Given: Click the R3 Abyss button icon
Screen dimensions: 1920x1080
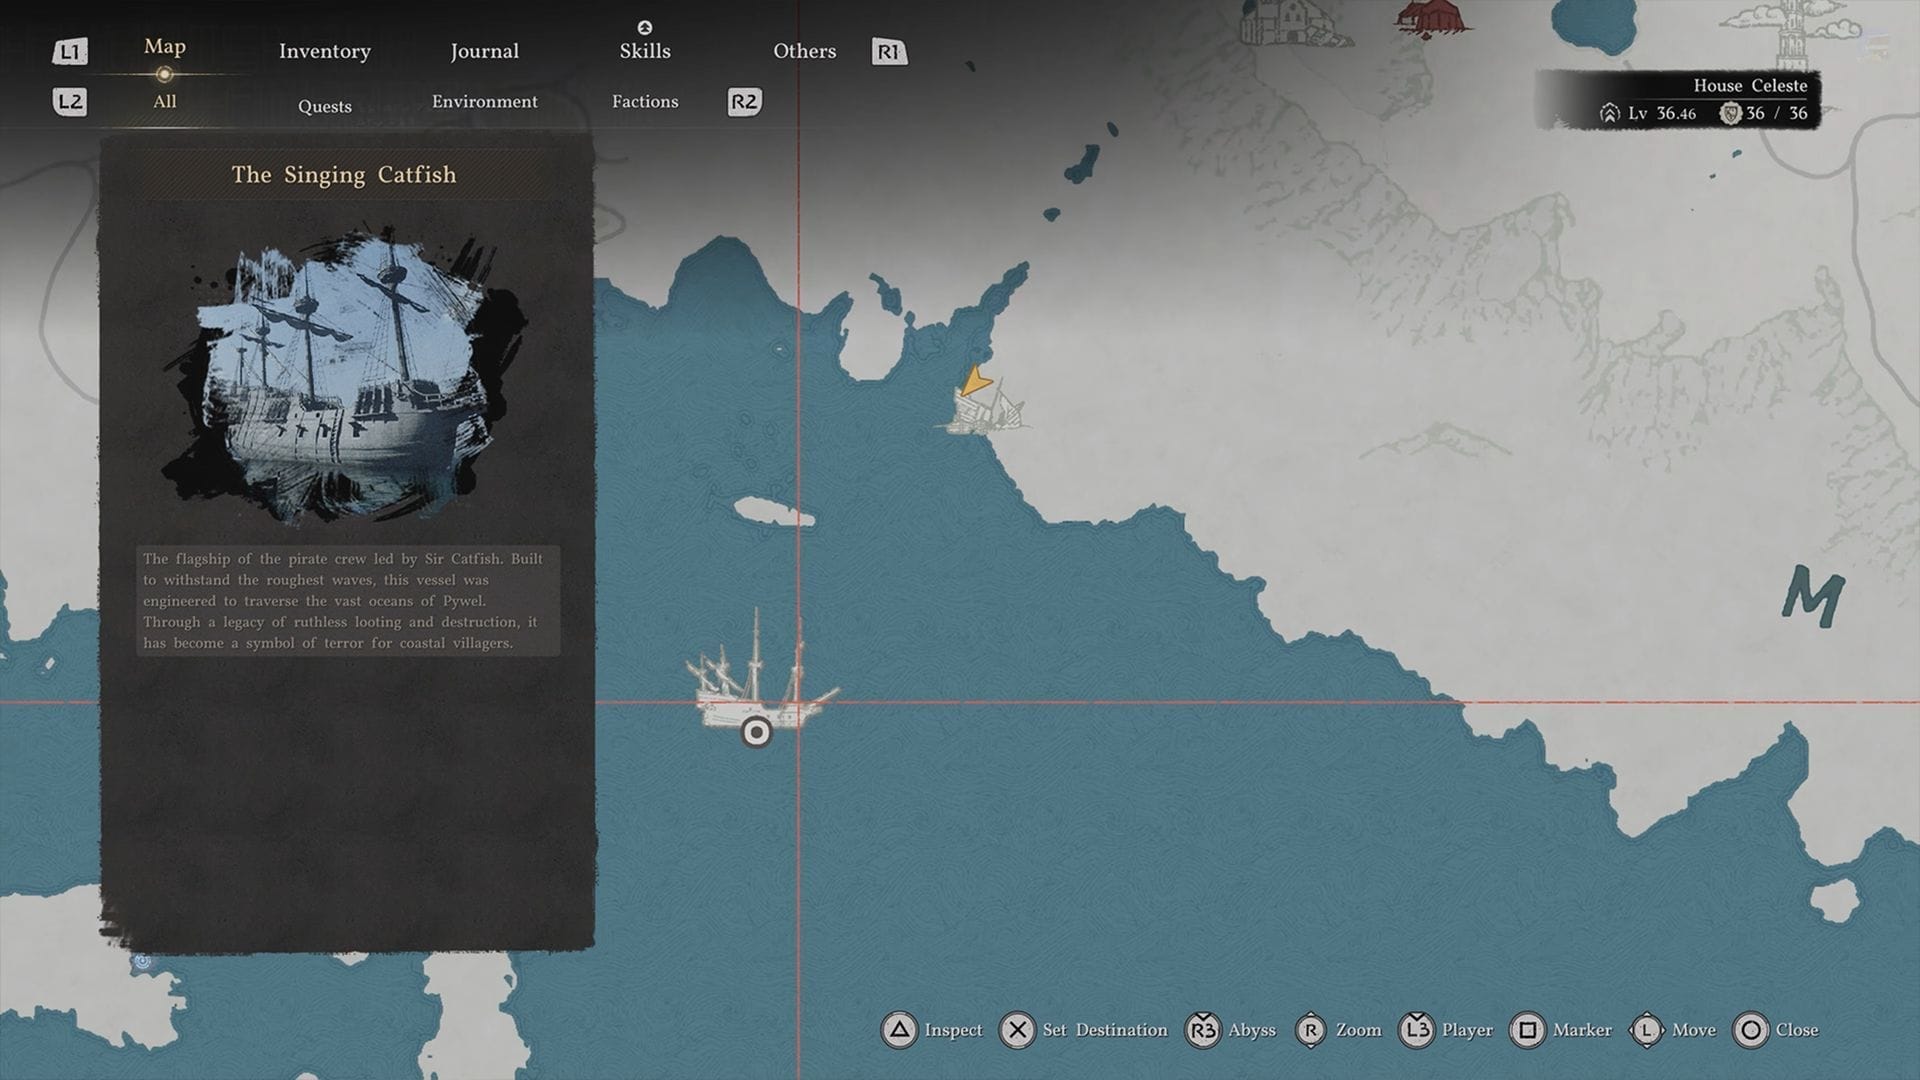Looking at the screenshot, I should click(x=1203, y=1030).
